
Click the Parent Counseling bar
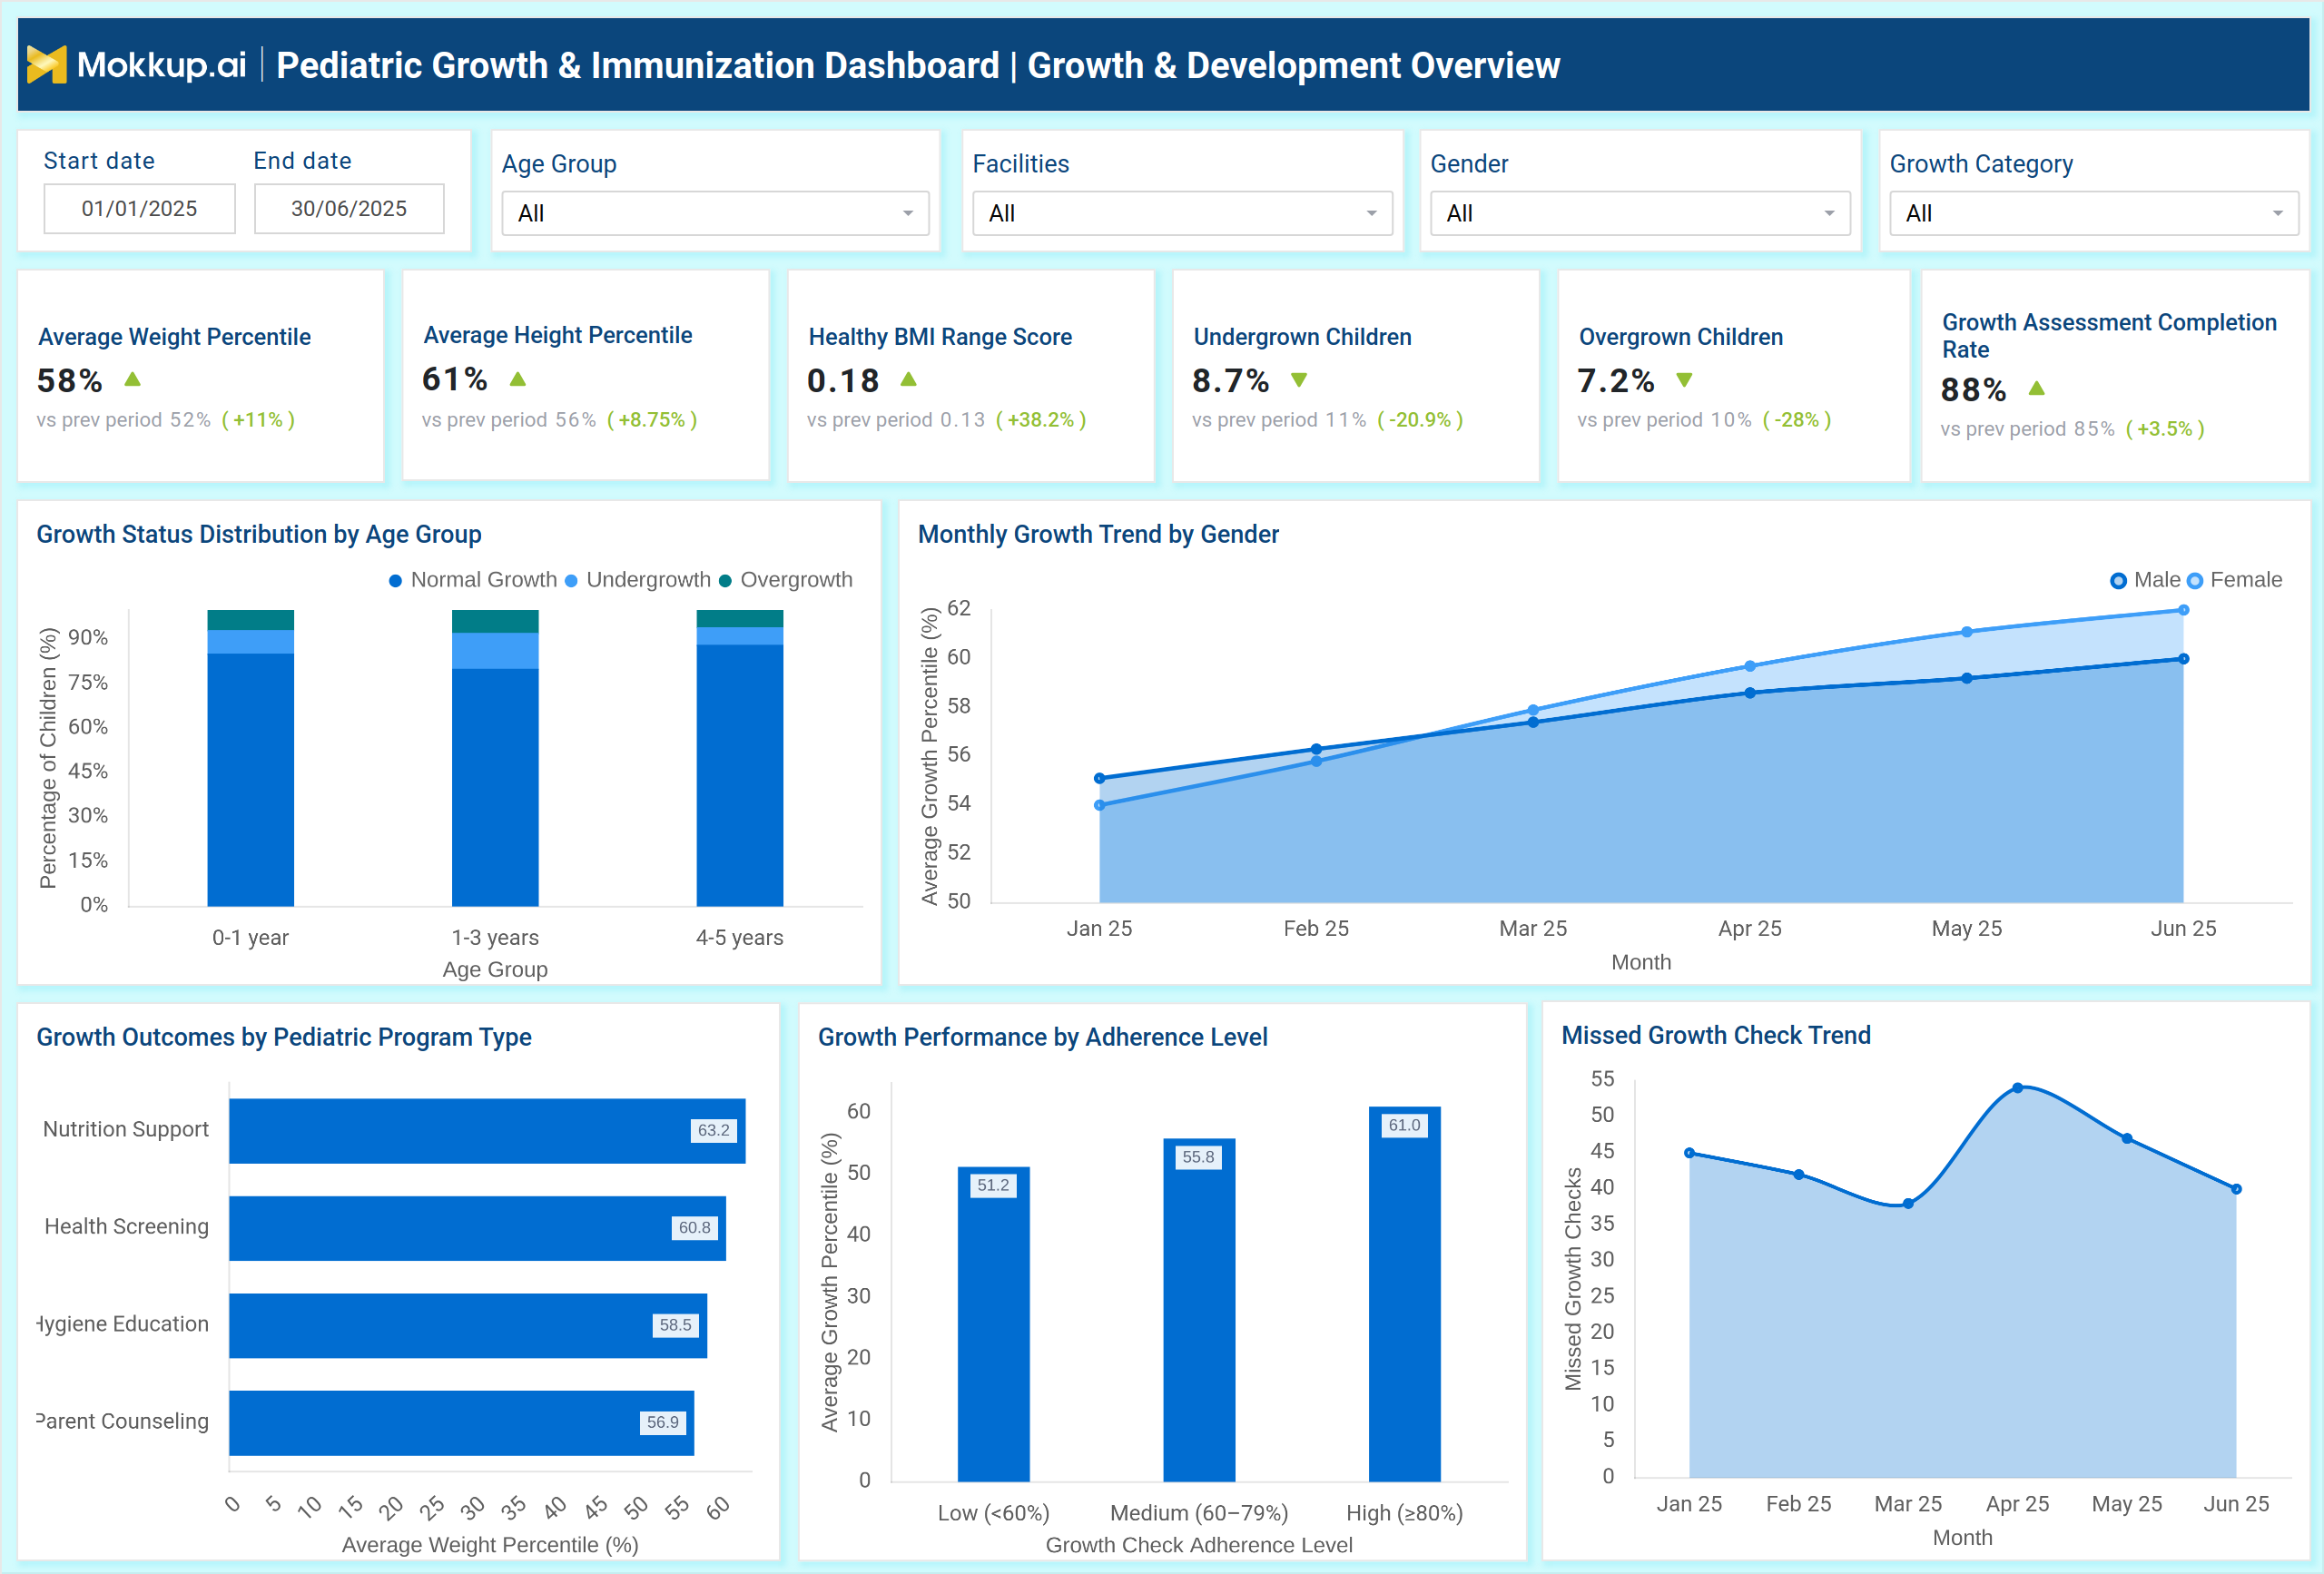(461, 1422)
